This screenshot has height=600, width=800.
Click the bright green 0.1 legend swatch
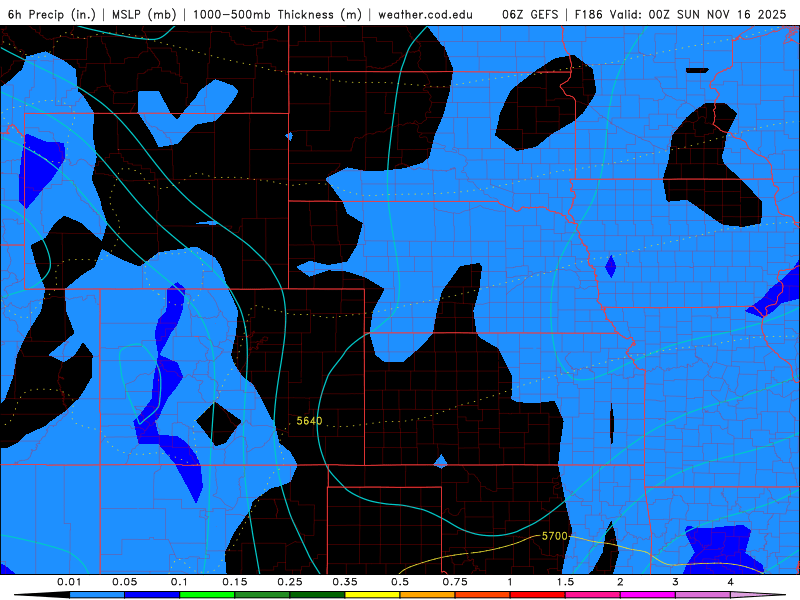pyautogui.click(x=207, y=595)
